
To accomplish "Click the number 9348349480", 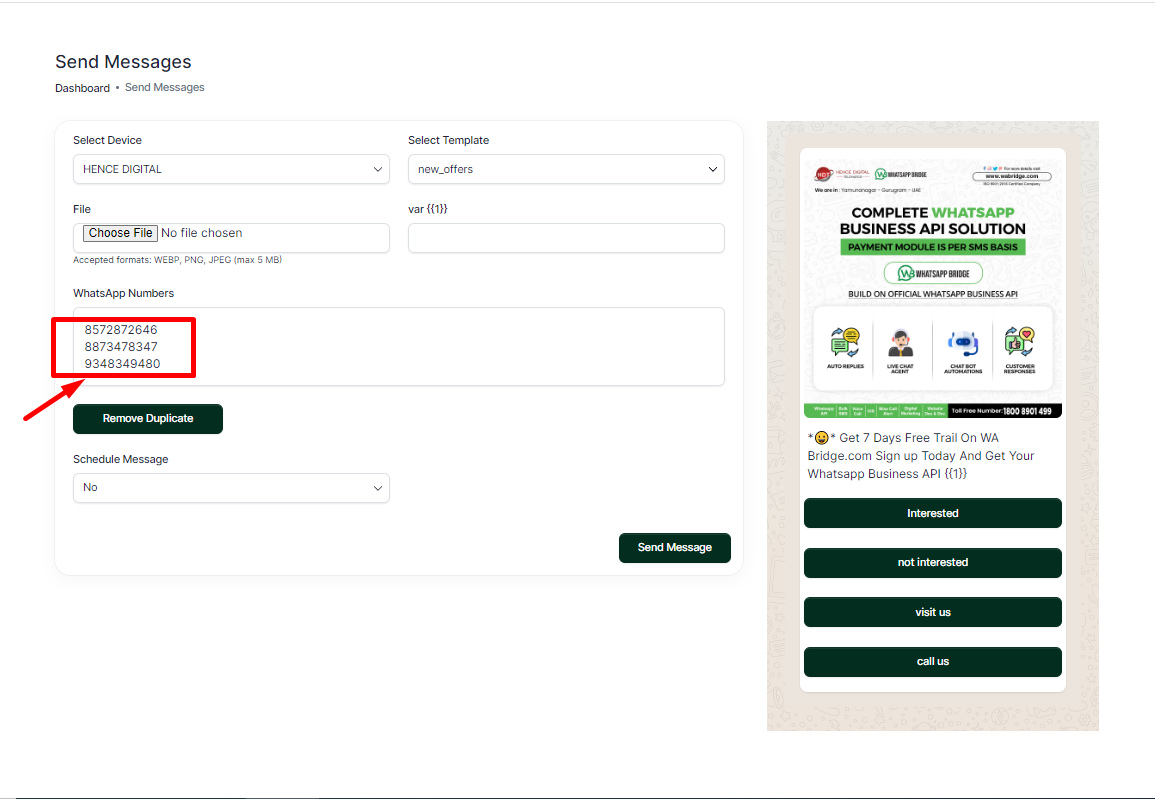I will (x=122, y=364).
